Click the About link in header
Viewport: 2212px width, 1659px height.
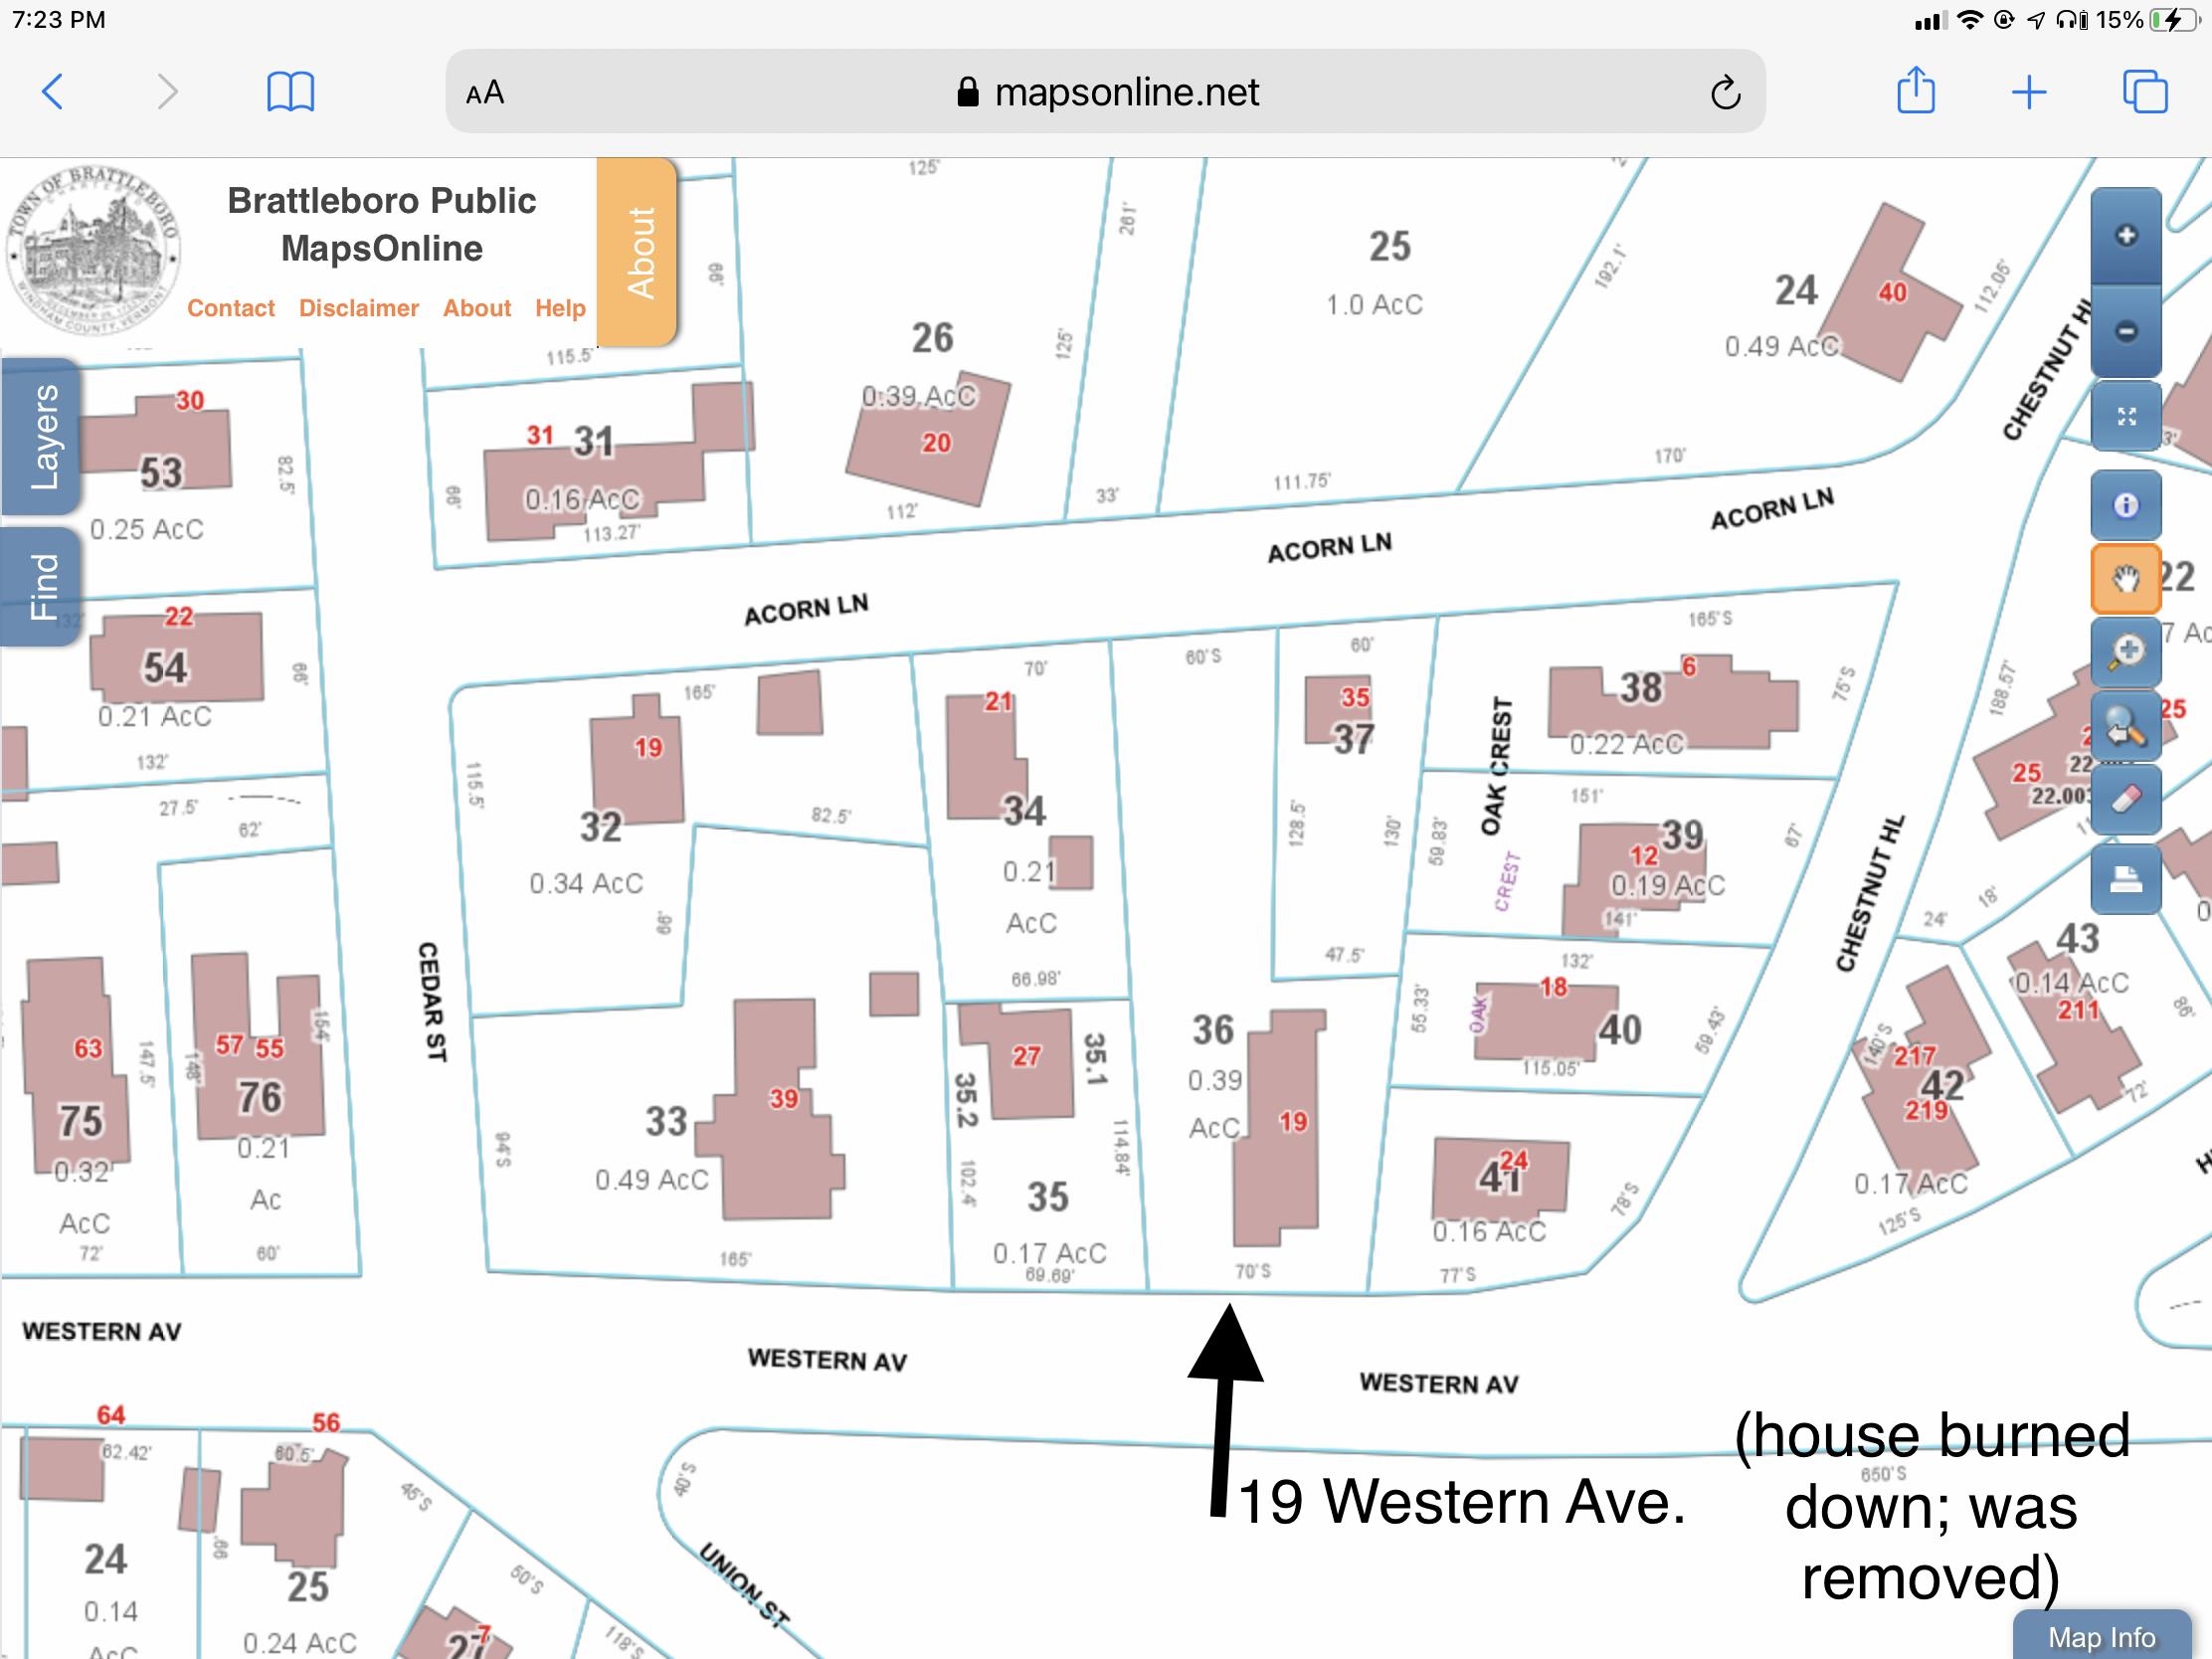coord(476,308)
